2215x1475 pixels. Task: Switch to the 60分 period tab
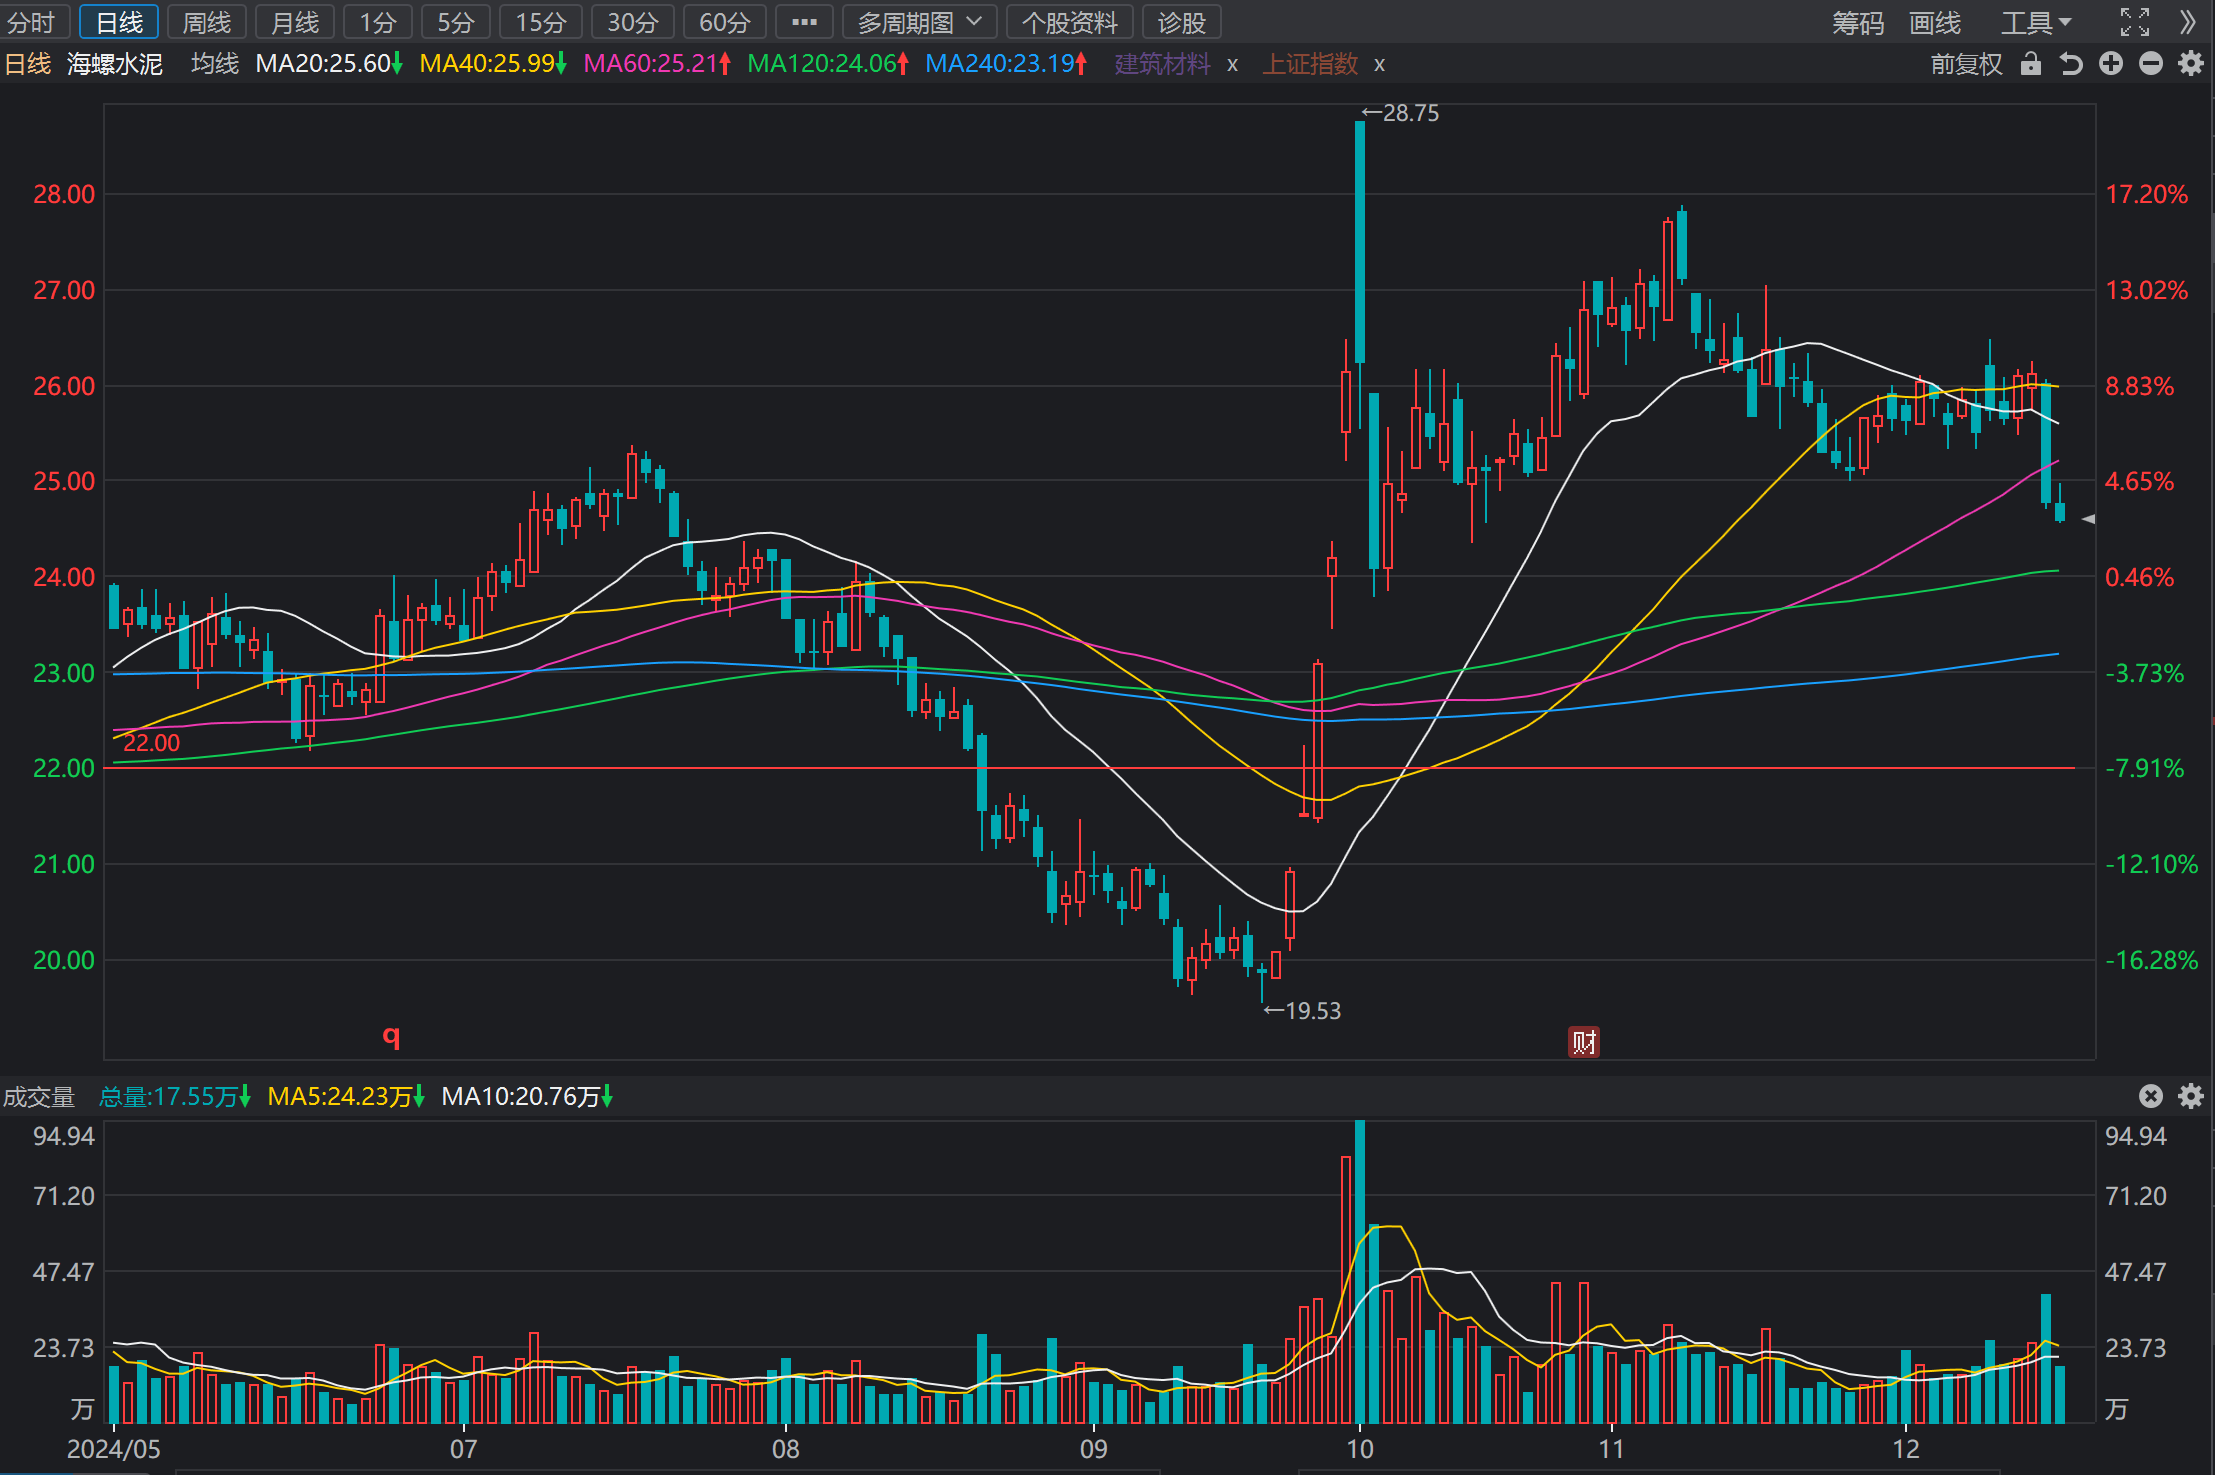point(725,22)
